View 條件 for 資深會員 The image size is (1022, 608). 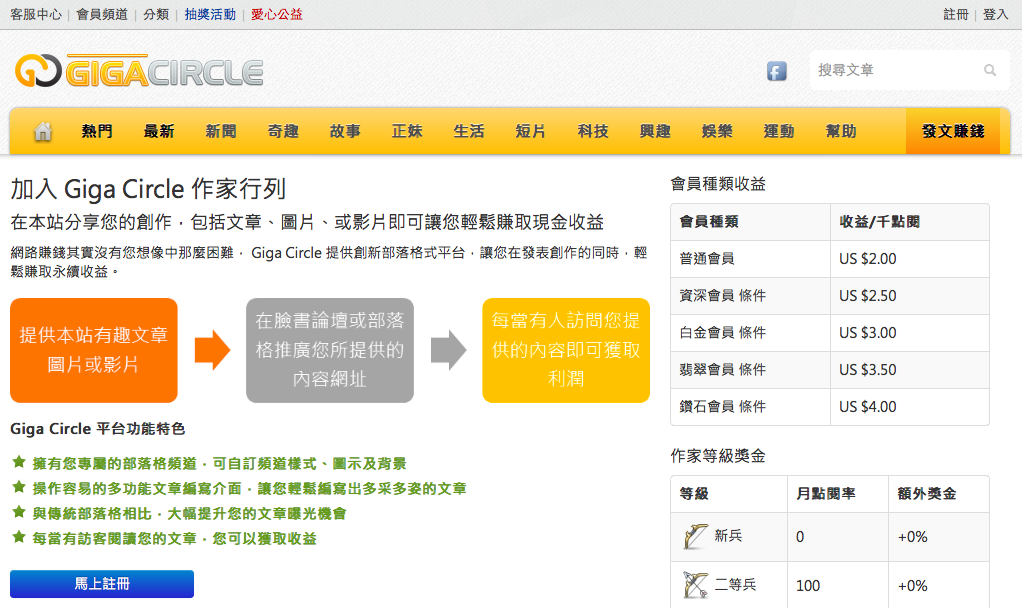tap(752, 296)
